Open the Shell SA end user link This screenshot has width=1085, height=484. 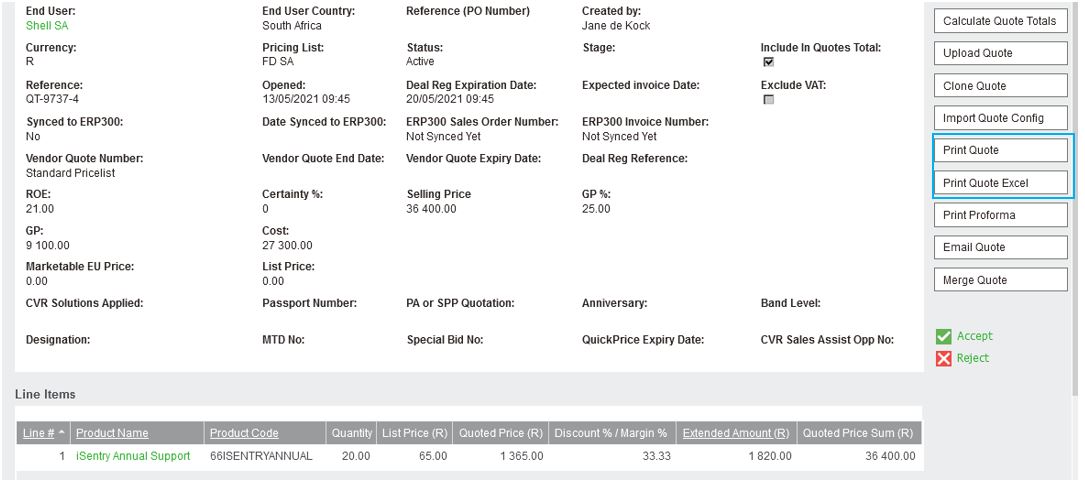pyautogui.click(x=47, y=26)
